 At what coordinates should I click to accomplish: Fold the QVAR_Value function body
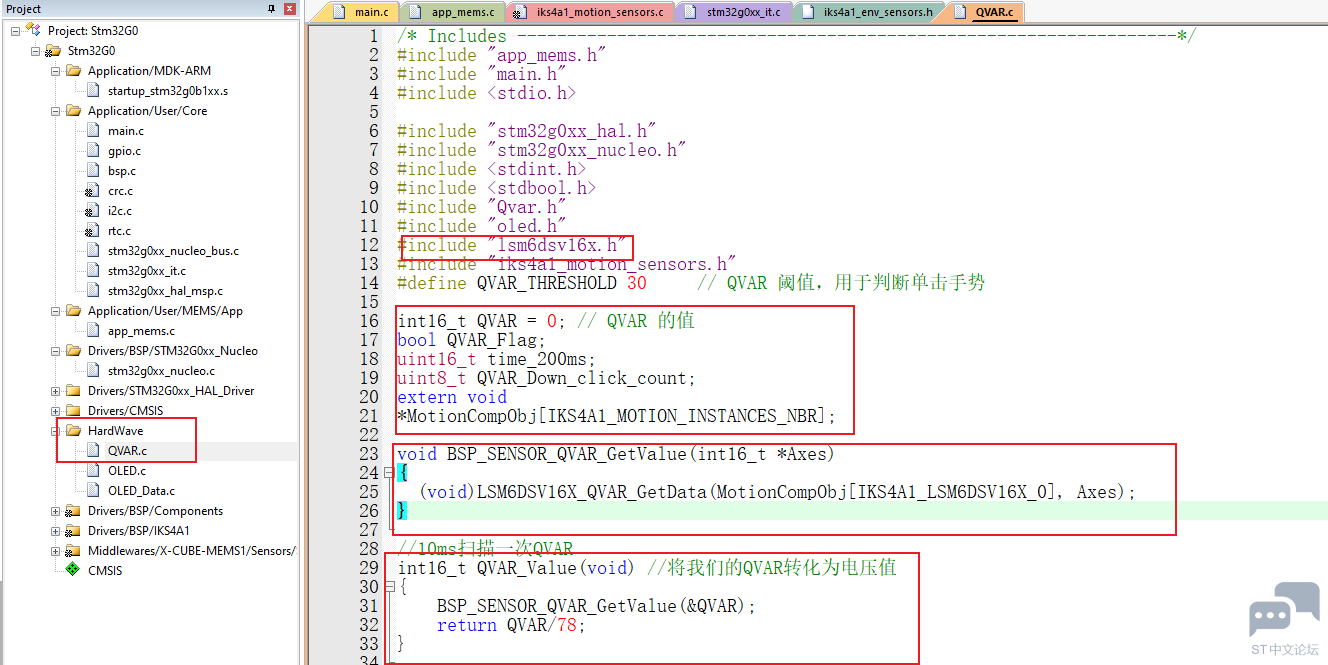pyautogui.click(x=388, y=587)
